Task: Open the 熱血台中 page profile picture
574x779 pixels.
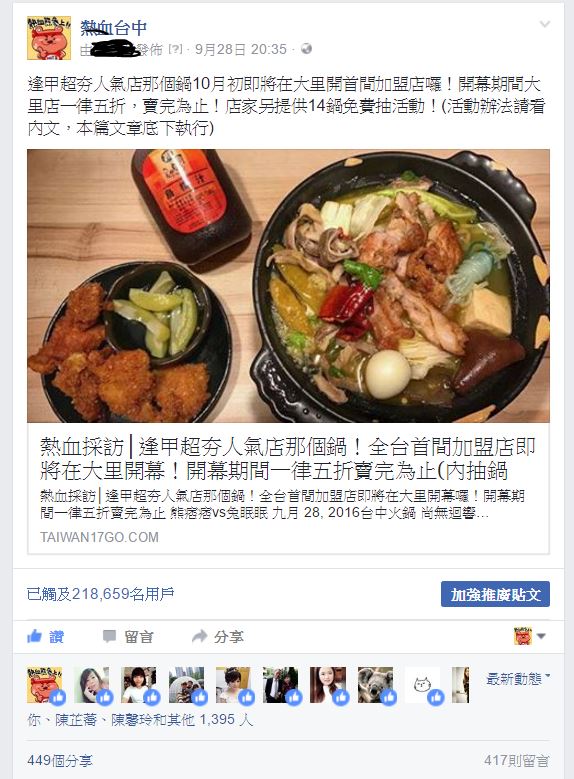Action: 49,38
